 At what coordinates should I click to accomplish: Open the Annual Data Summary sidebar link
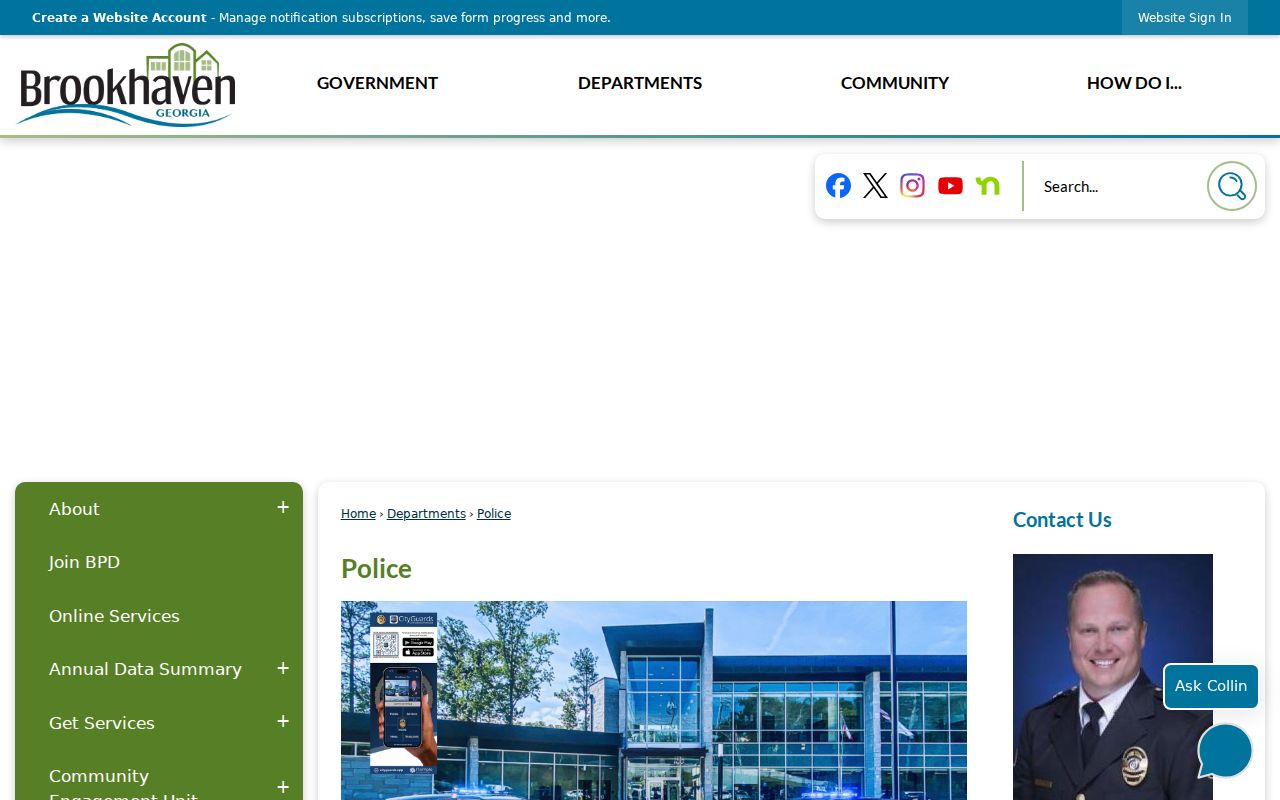[145, 669]
